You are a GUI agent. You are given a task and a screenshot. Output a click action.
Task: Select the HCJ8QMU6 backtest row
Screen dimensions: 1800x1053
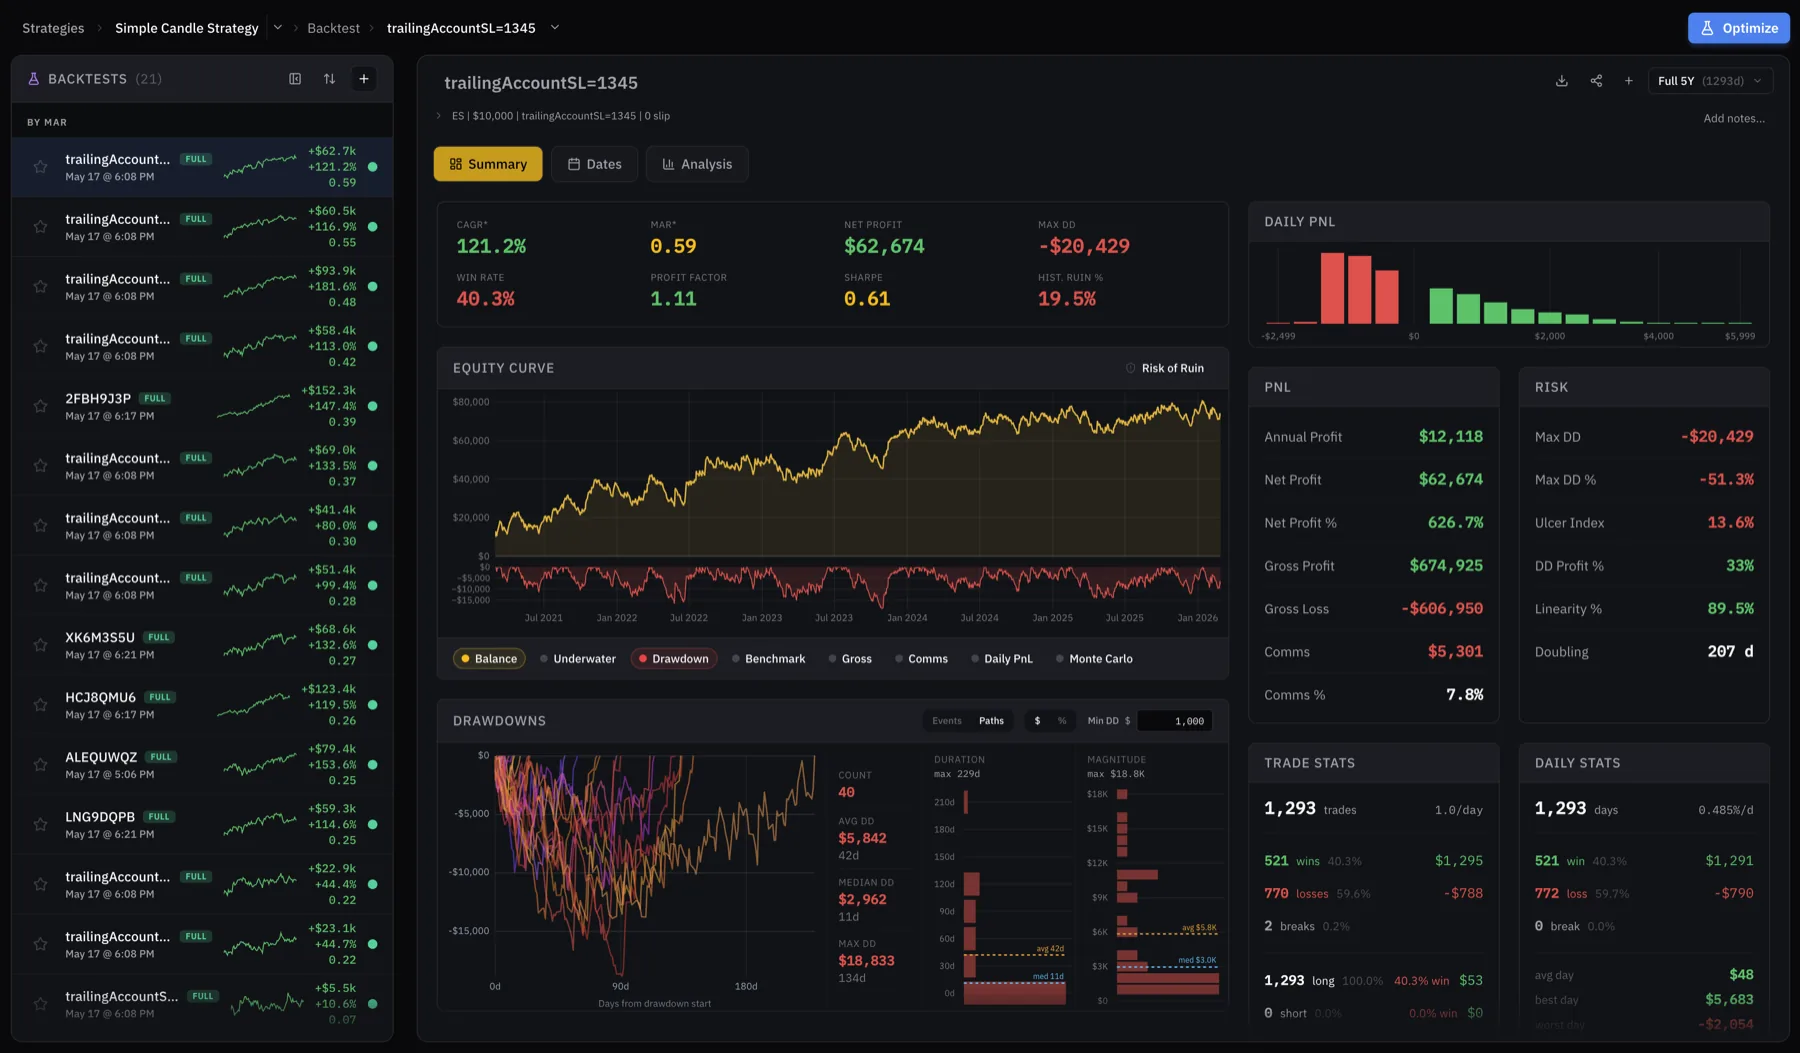pyautogui.click(x=202, y=705)
